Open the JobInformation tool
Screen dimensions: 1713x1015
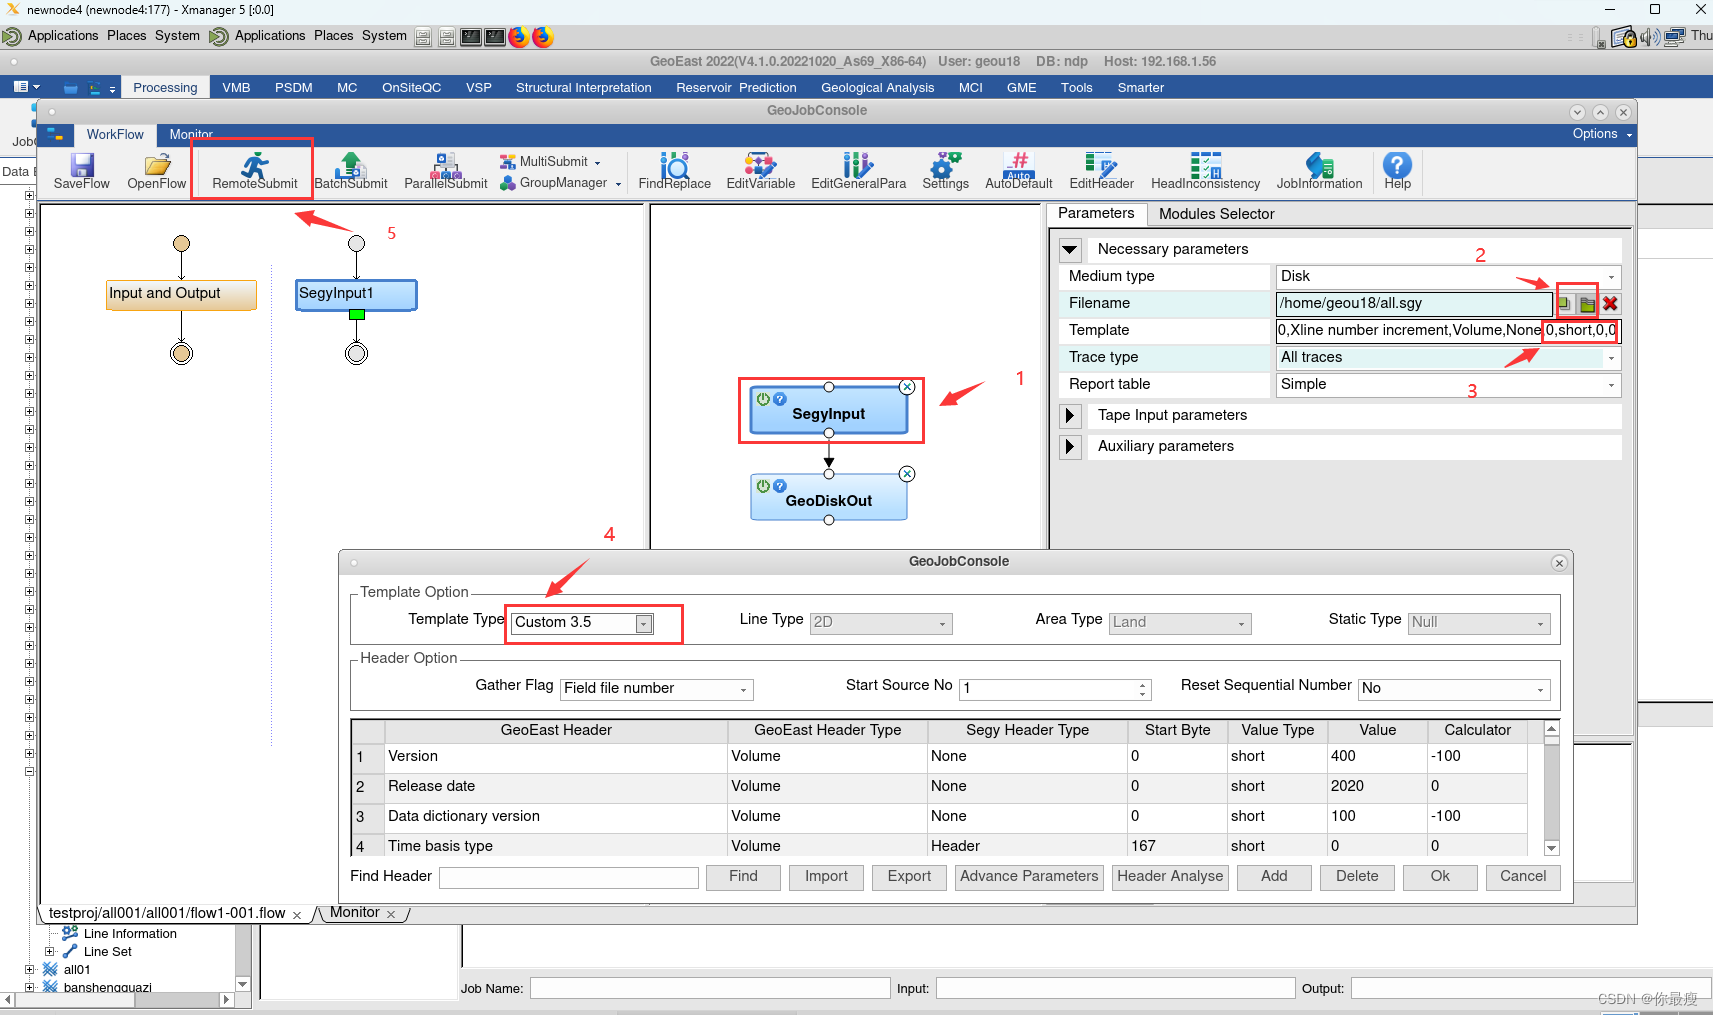[x=1319, y=171]
